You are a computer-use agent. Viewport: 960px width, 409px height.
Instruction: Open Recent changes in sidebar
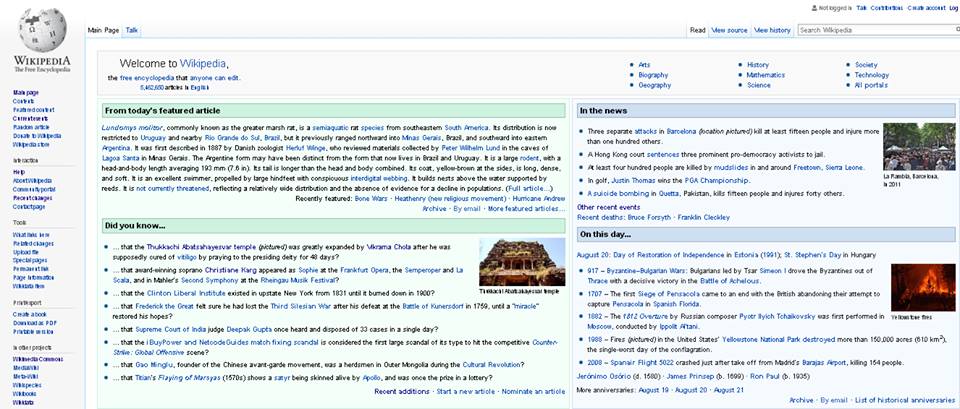click(x=31, y=198)
